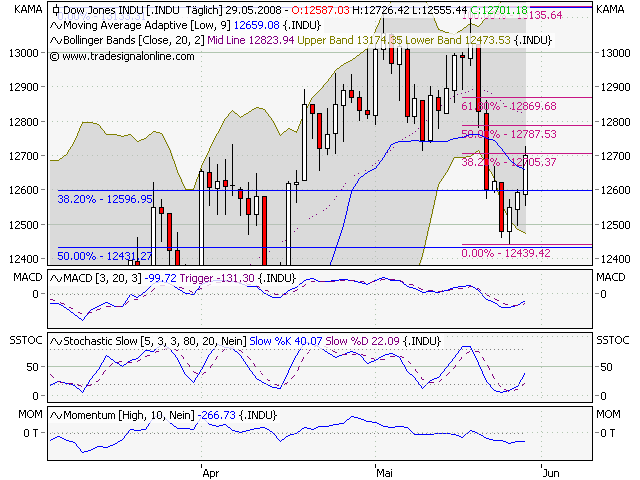
Task: Click the wave icon beside Moving Average Adaptive
Action: click(x=56, y=26)
